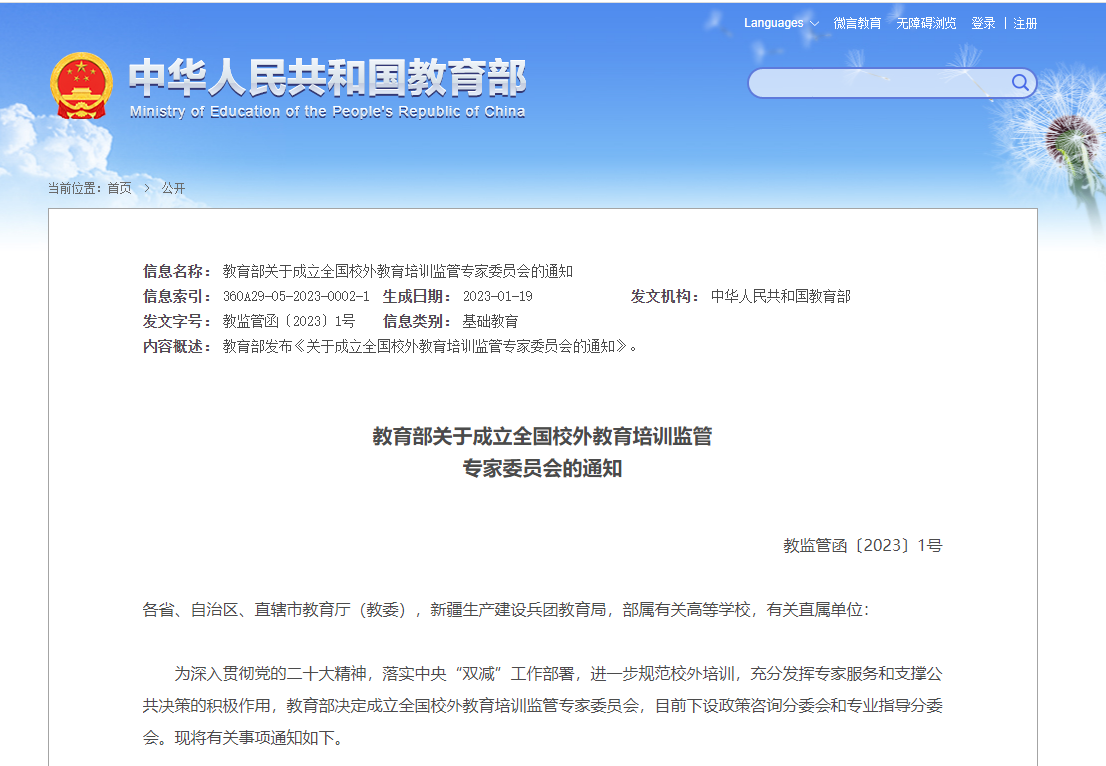Image resolution: width=1106 pixels, height=766 pixels.
Task: Click the English Ministry of Education subtitle
Action: point(327,112)
